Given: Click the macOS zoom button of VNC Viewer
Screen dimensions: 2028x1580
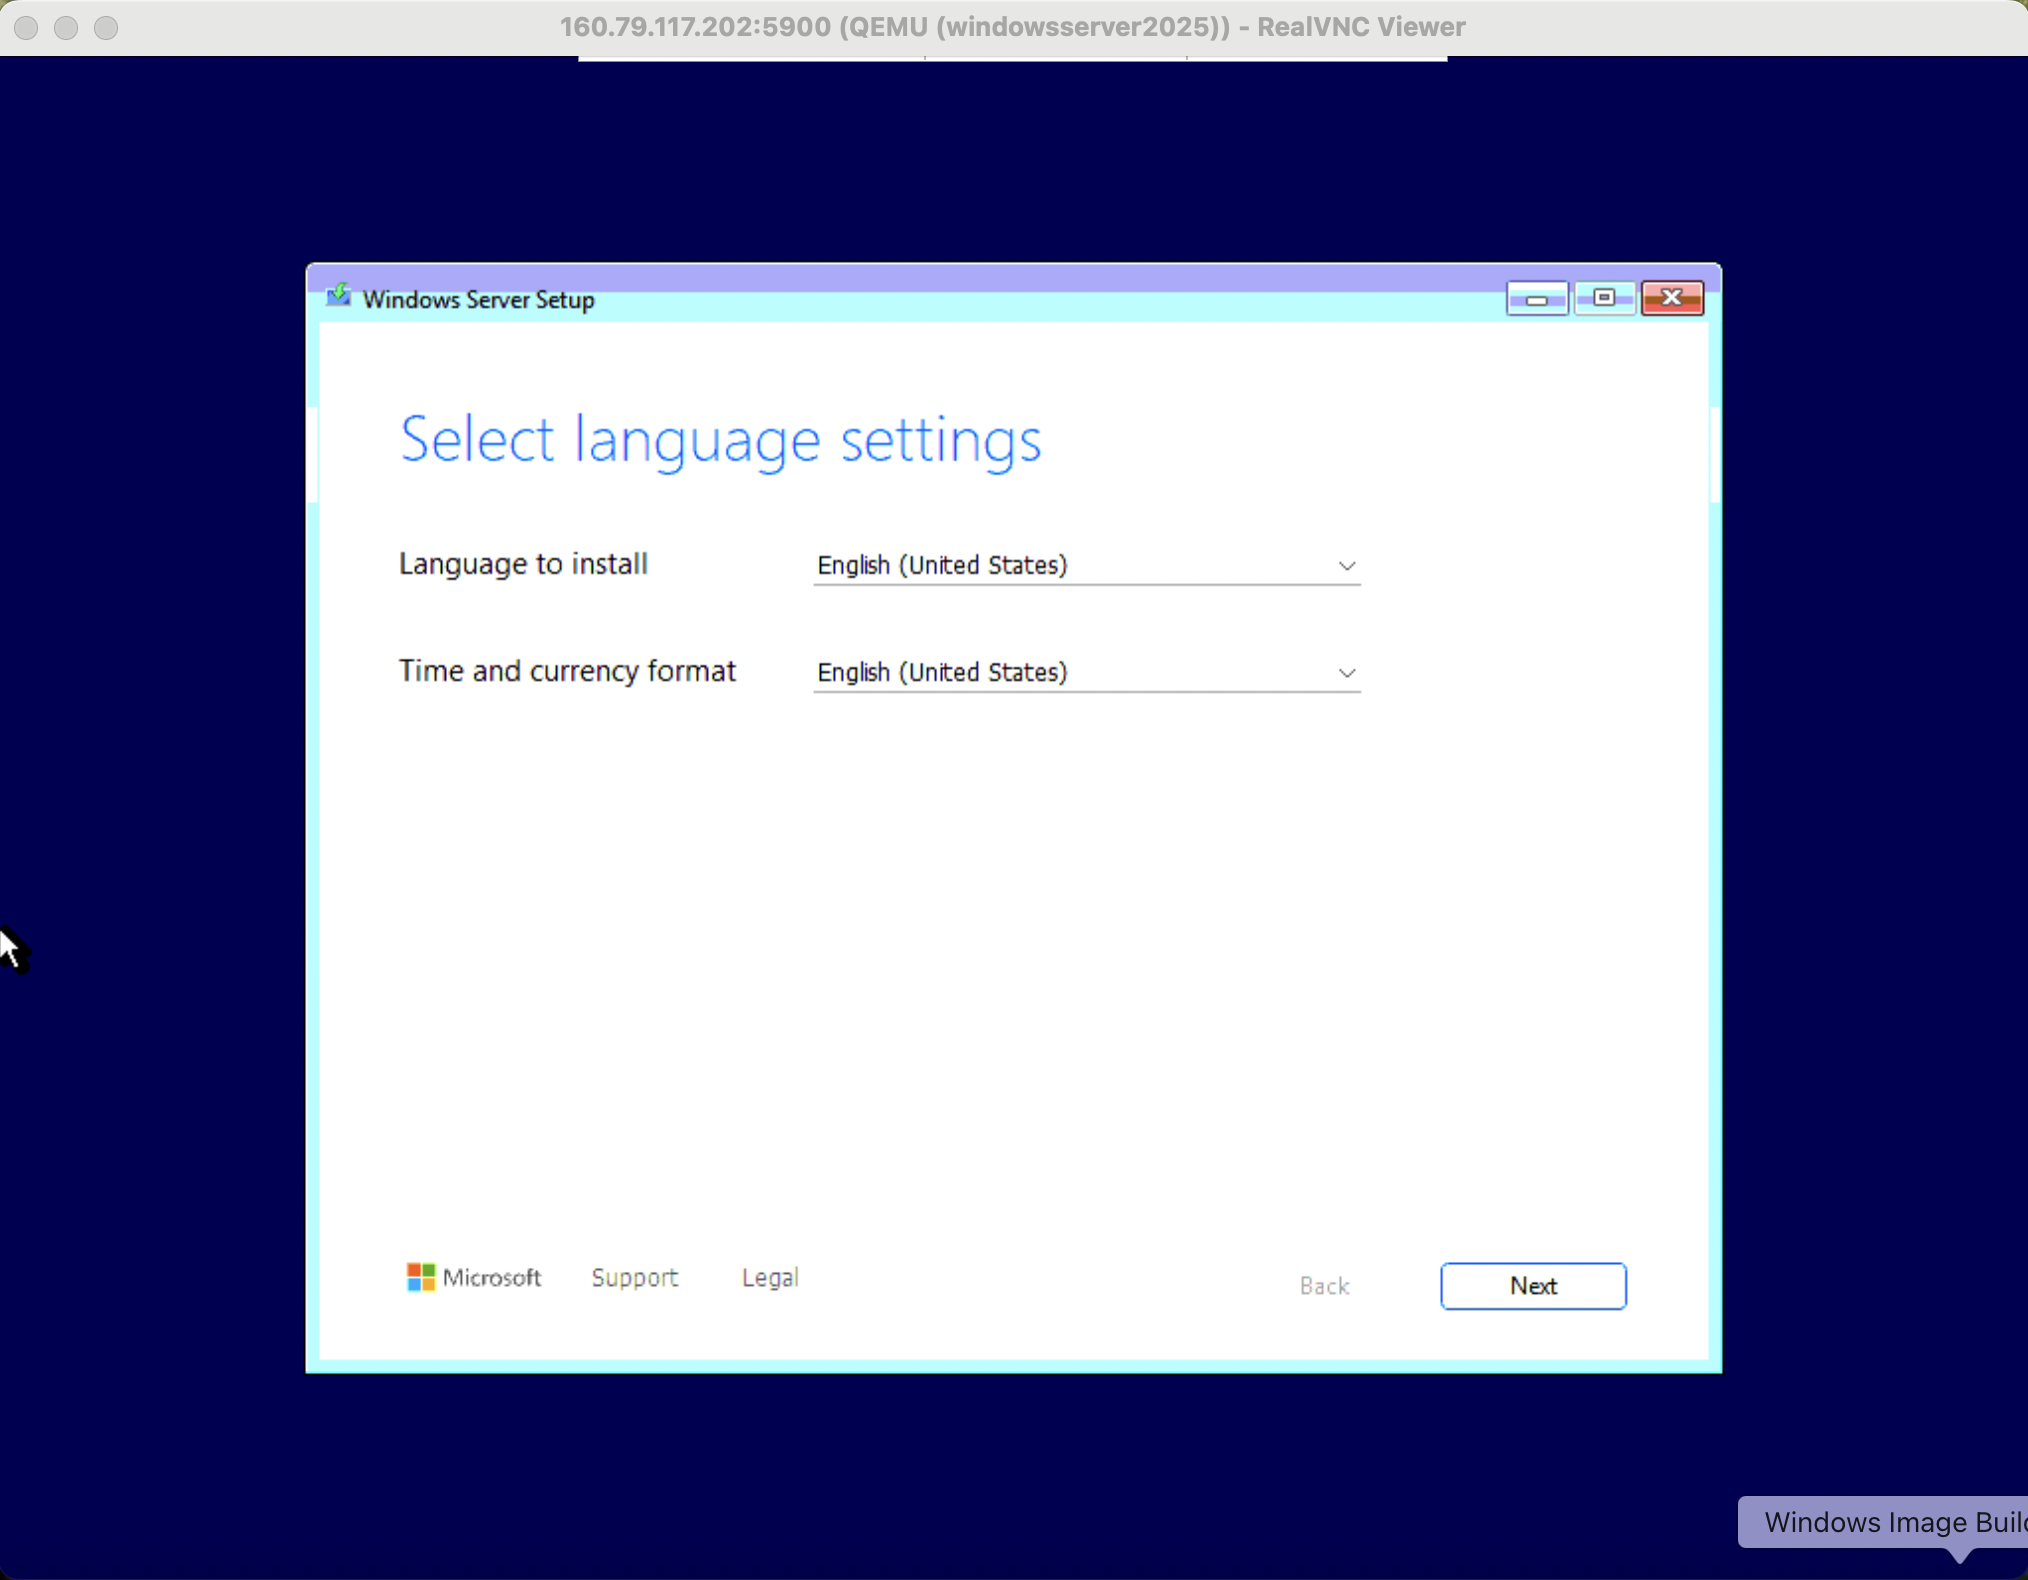Looking at the screenshot, I should point(106,27).
